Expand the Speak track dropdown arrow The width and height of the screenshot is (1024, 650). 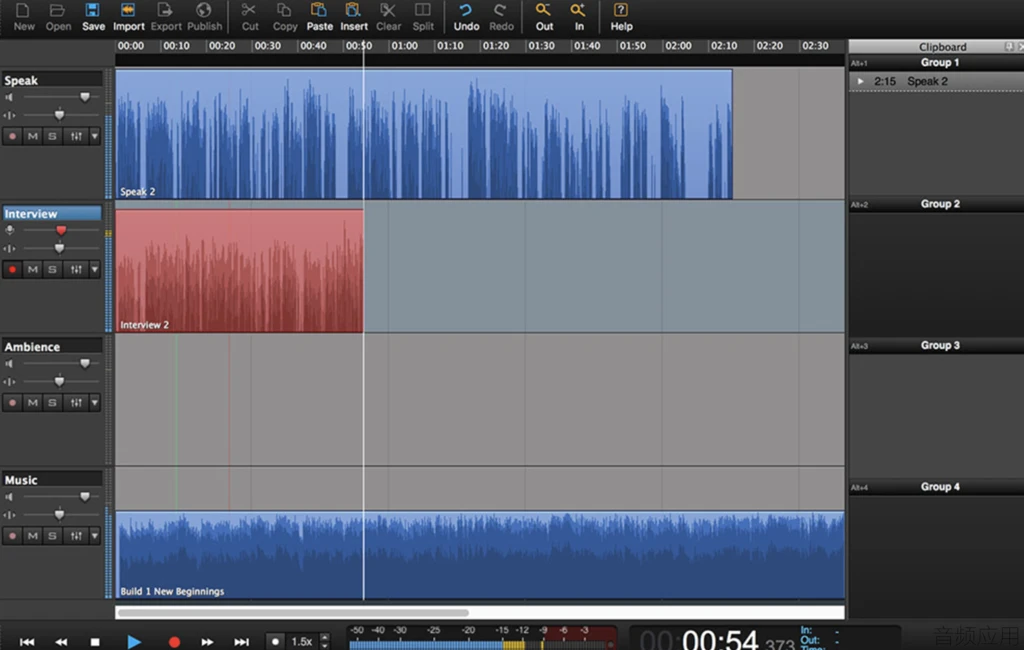click(x=95, y=136)
